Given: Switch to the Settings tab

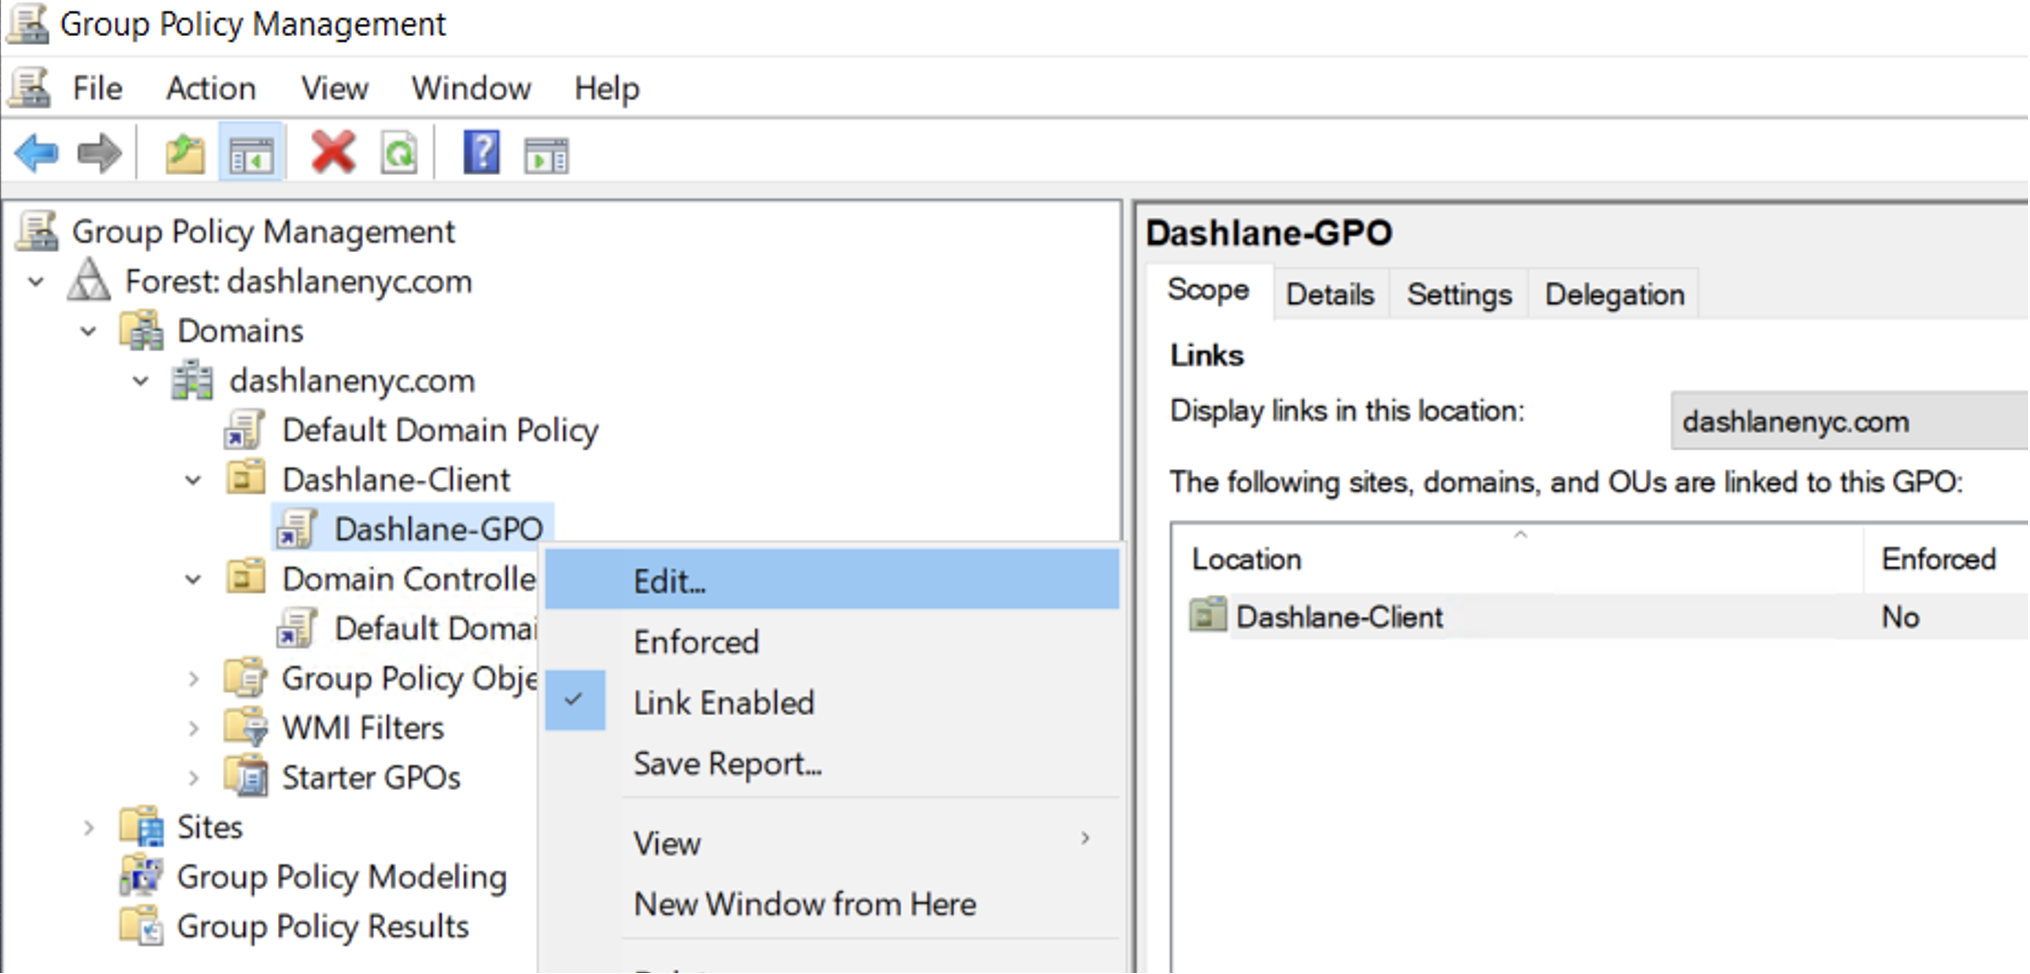Looking at the screenshot, I should pyautogui.click(x=1458, y=295).
